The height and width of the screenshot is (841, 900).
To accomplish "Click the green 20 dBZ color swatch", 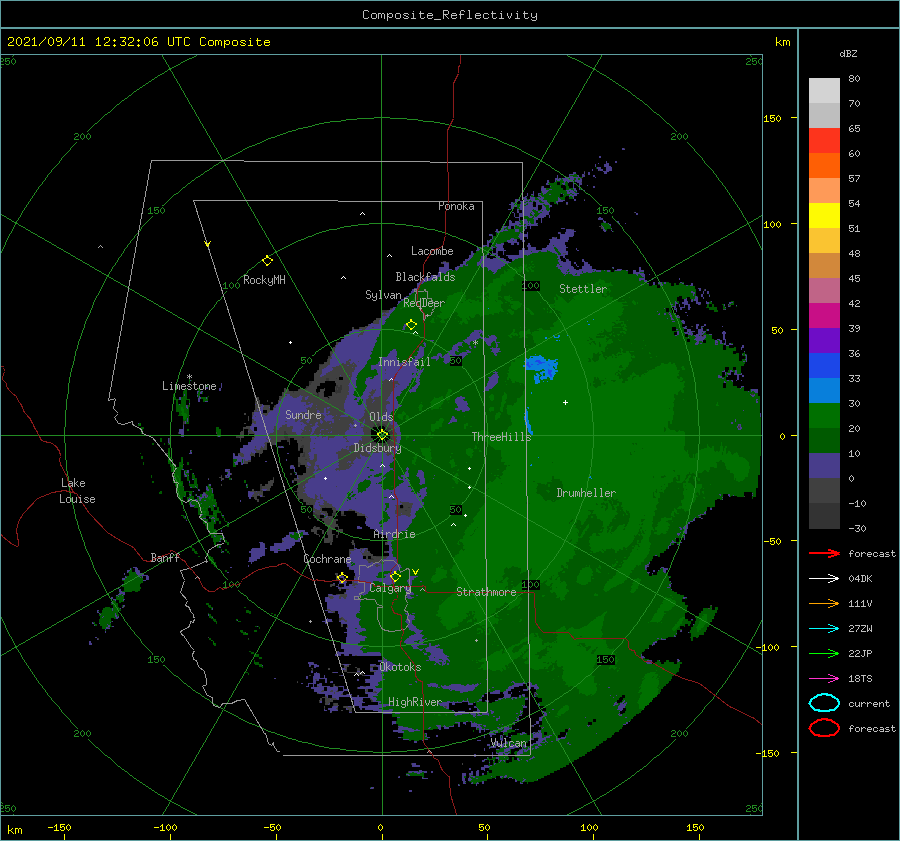I will [824, 415].
